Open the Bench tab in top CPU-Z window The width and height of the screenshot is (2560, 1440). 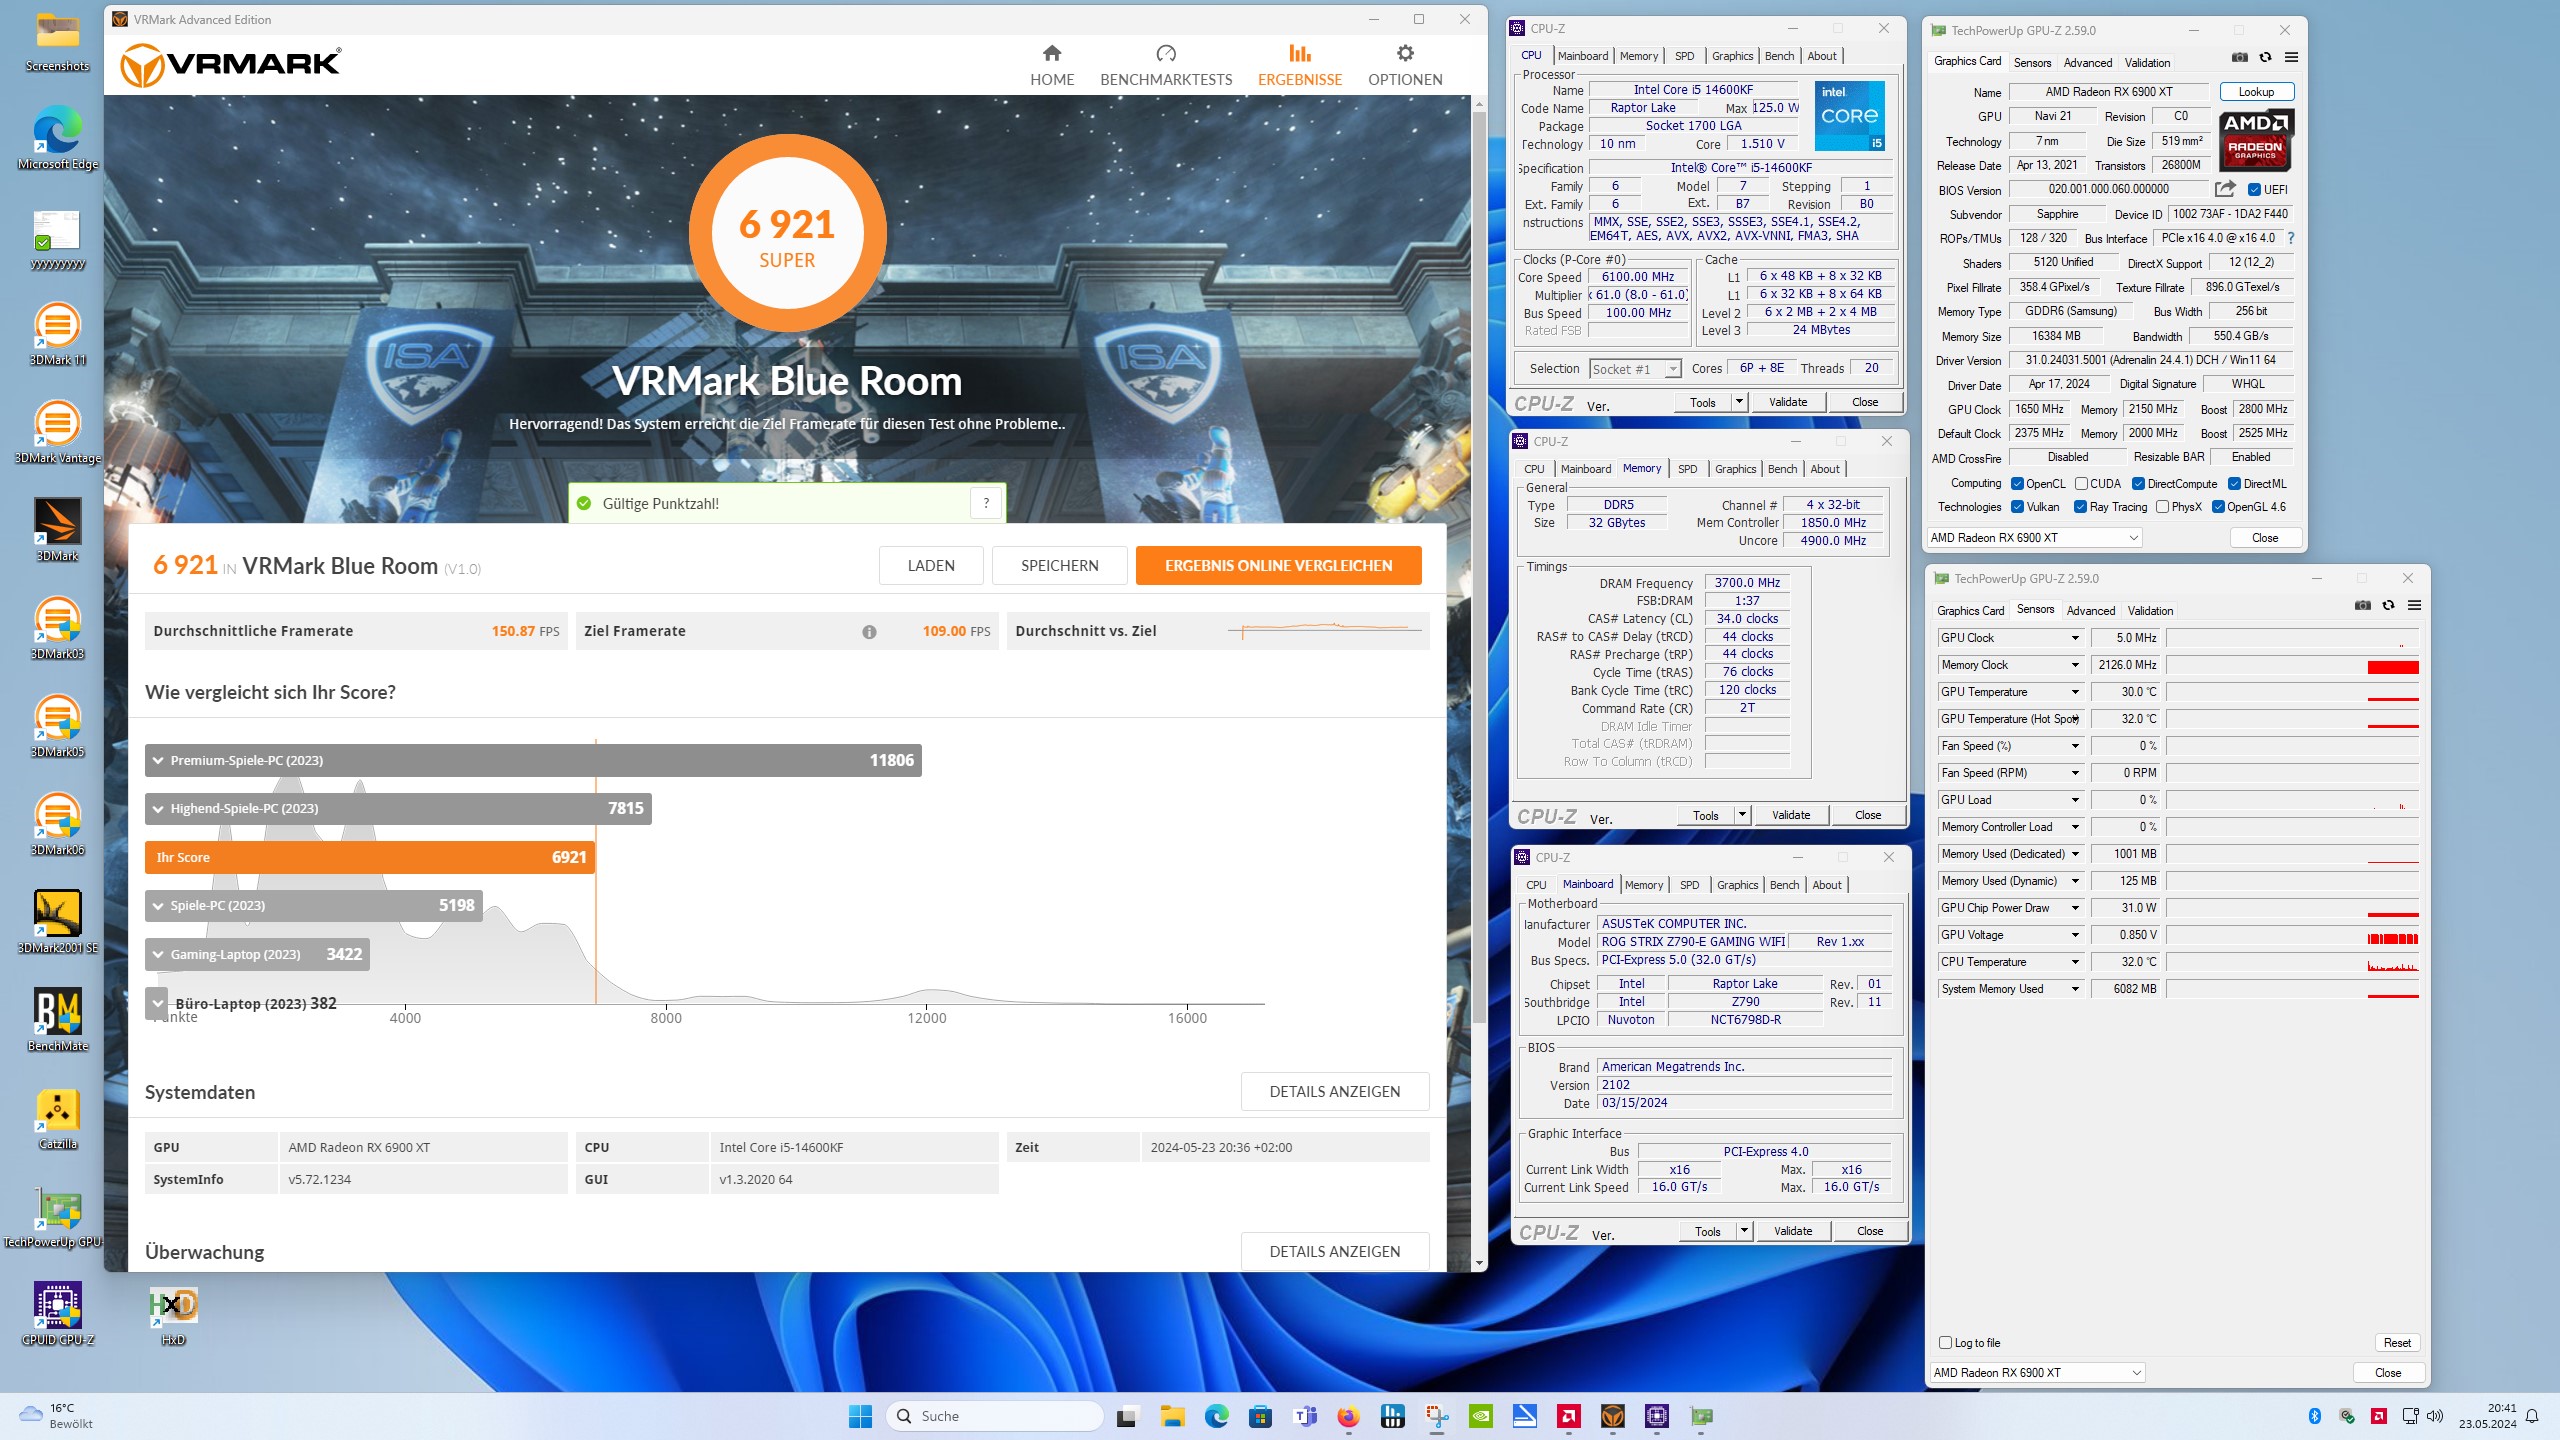(1779, 56)
